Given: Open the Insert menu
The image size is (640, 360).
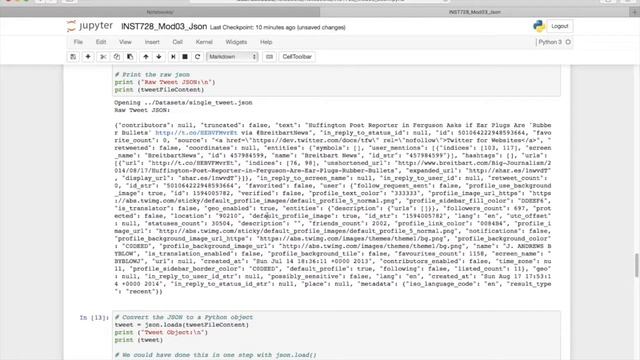Looking at the screenshot, I should (x=152, y=42).
